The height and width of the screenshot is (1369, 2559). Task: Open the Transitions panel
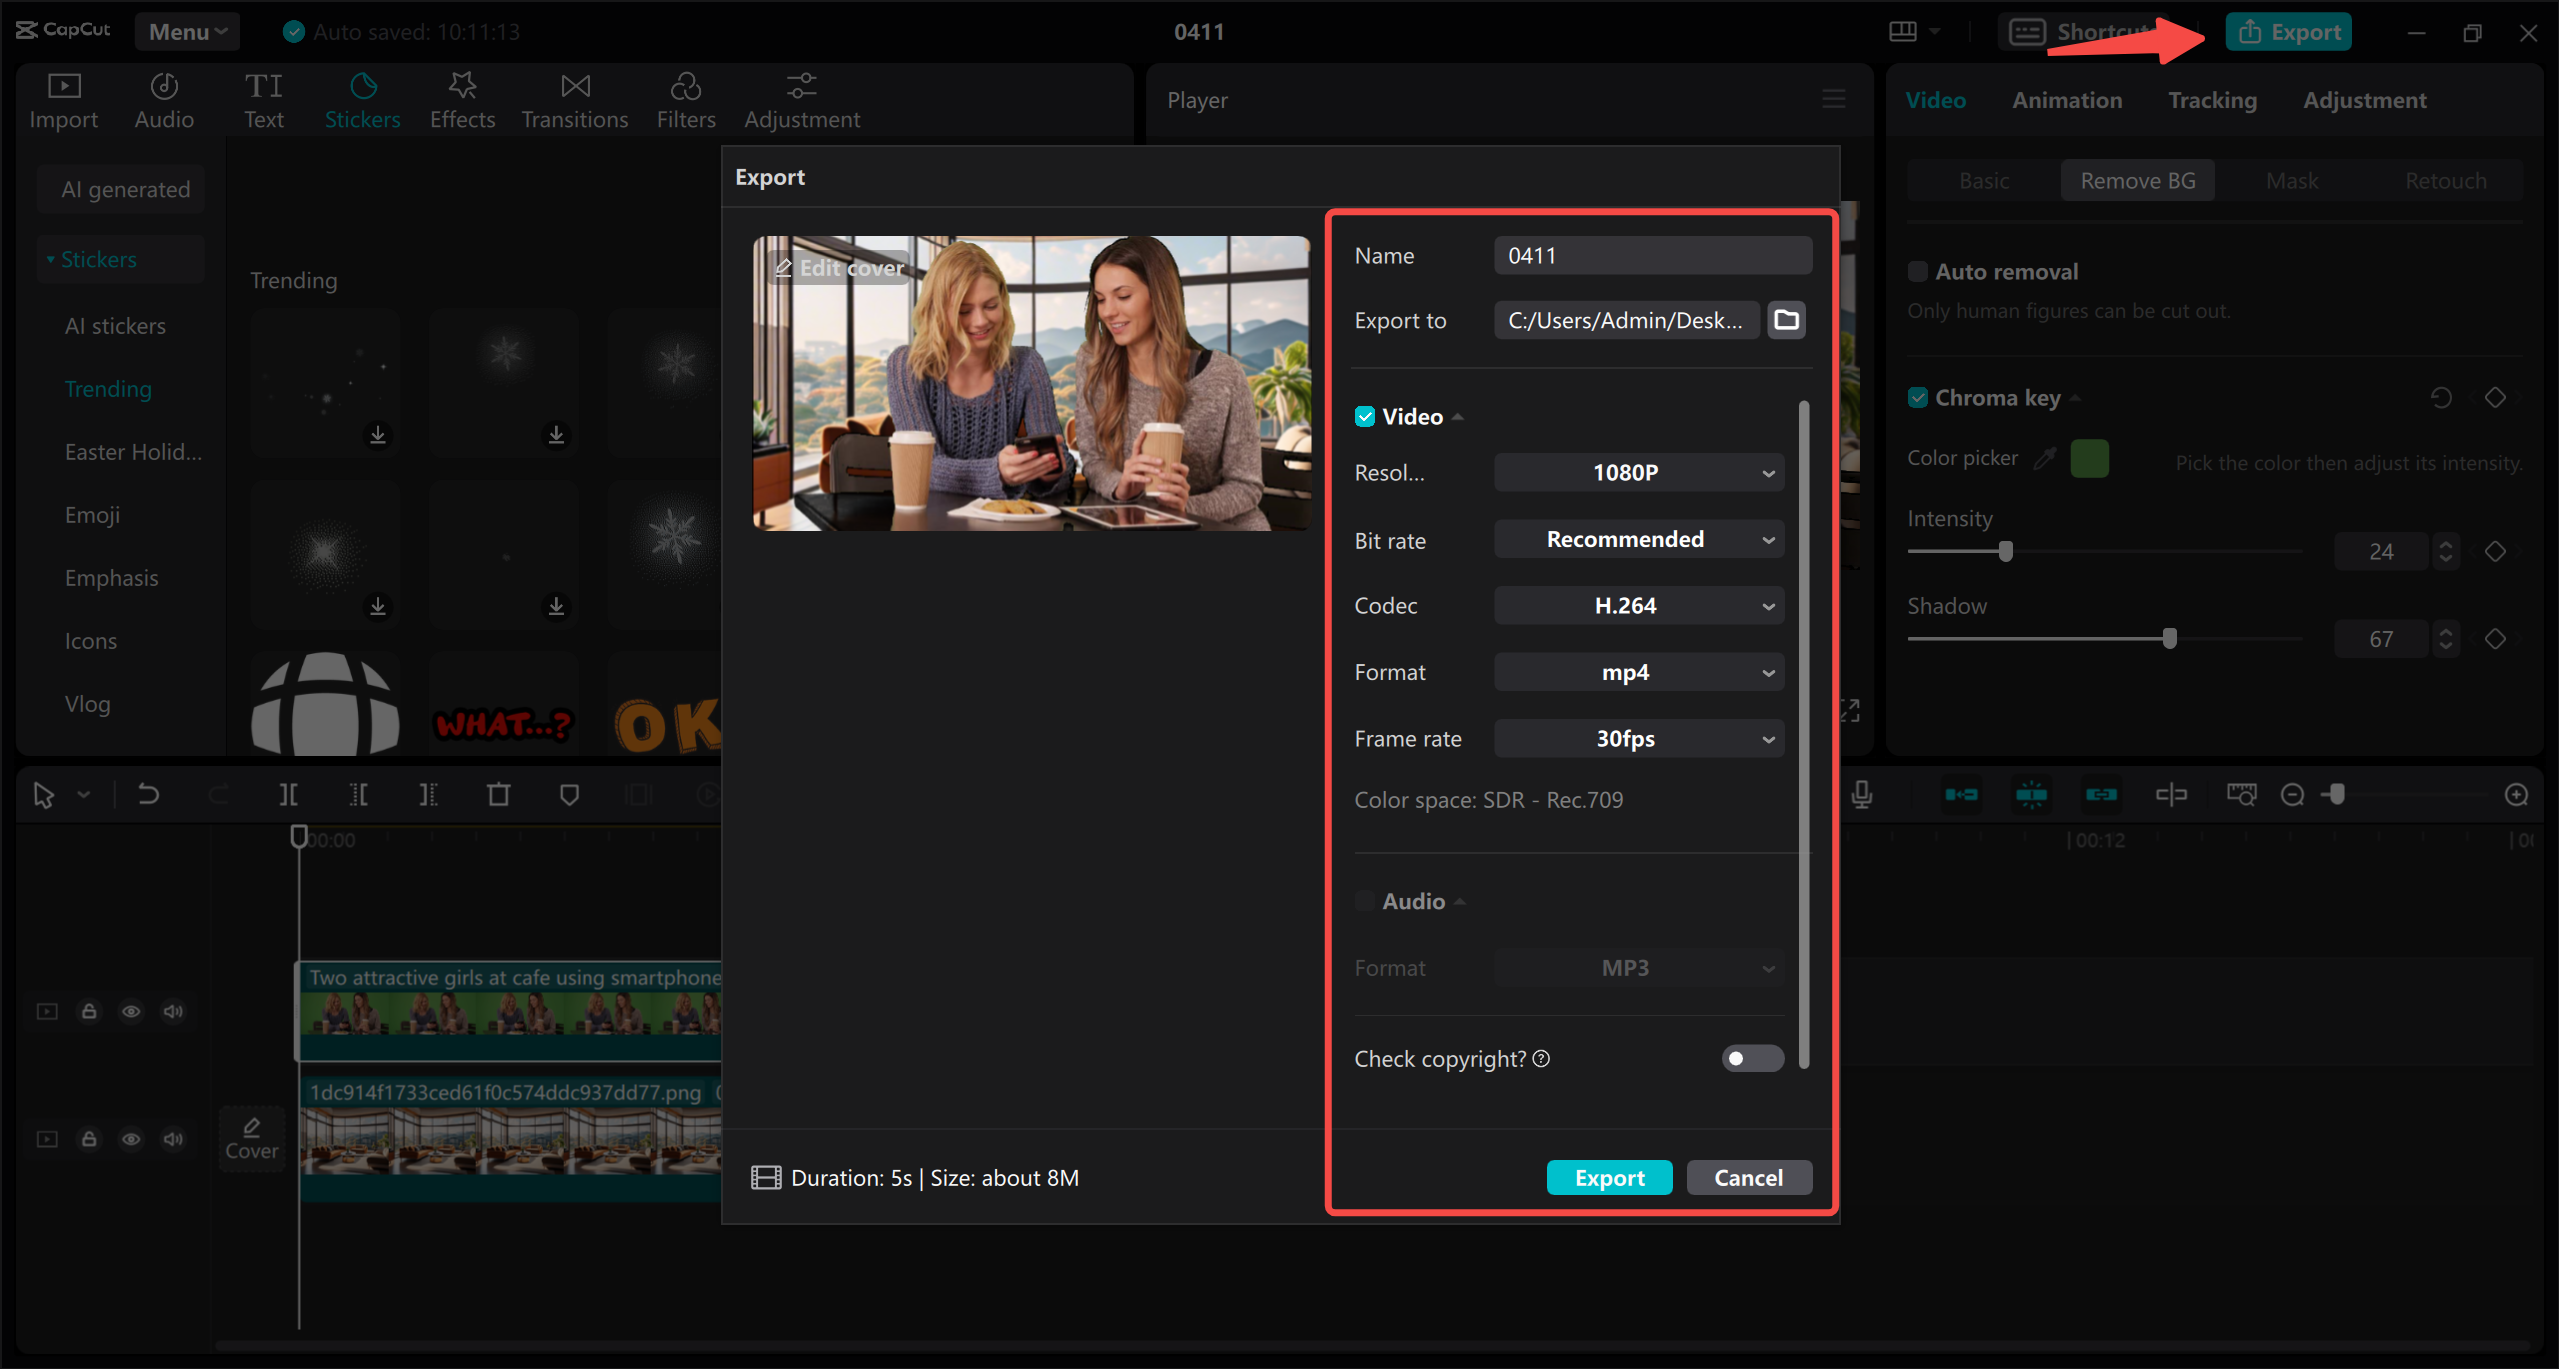point(574,99)
